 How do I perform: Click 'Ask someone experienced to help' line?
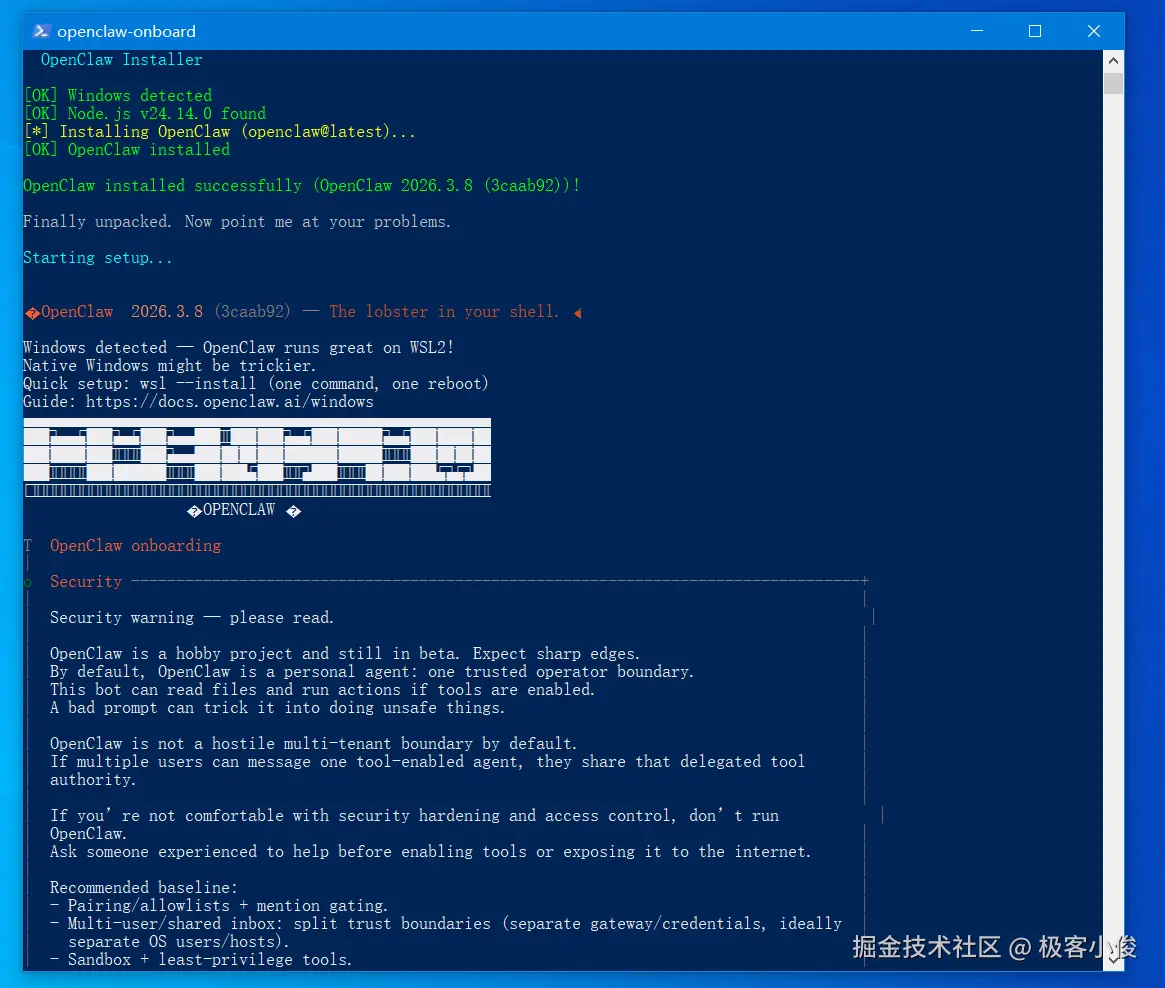[430, 852]
